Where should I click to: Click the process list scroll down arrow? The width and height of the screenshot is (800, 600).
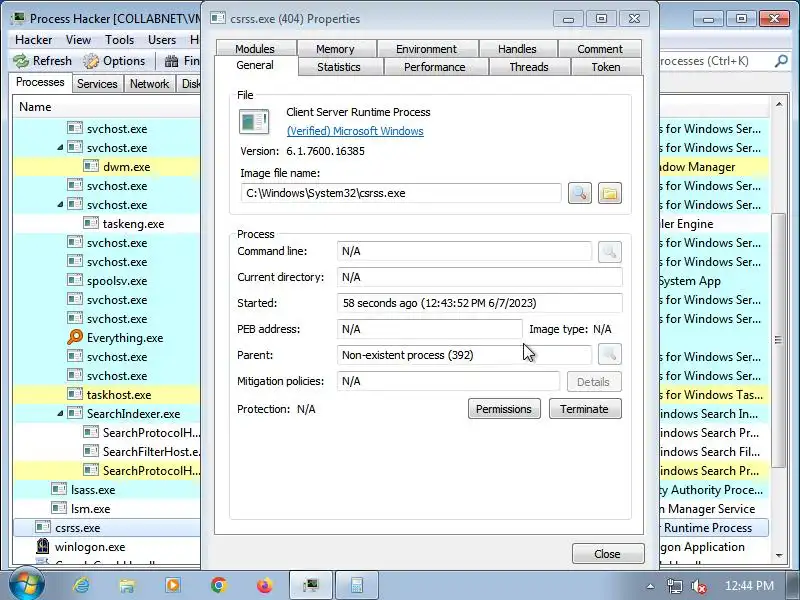tap(779, 555)
